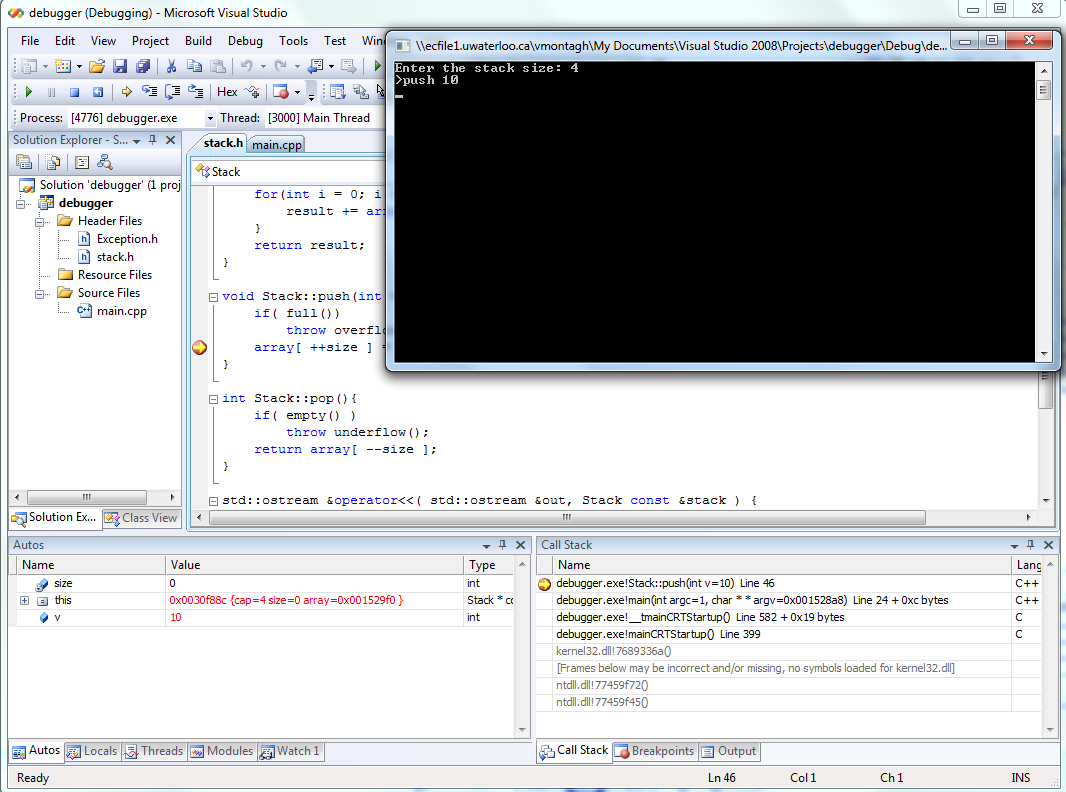Click the breakpoint marker in editor margin
Image resolution: width=1066 pixels, height=792 pixels.
click(x=199, y=347)
